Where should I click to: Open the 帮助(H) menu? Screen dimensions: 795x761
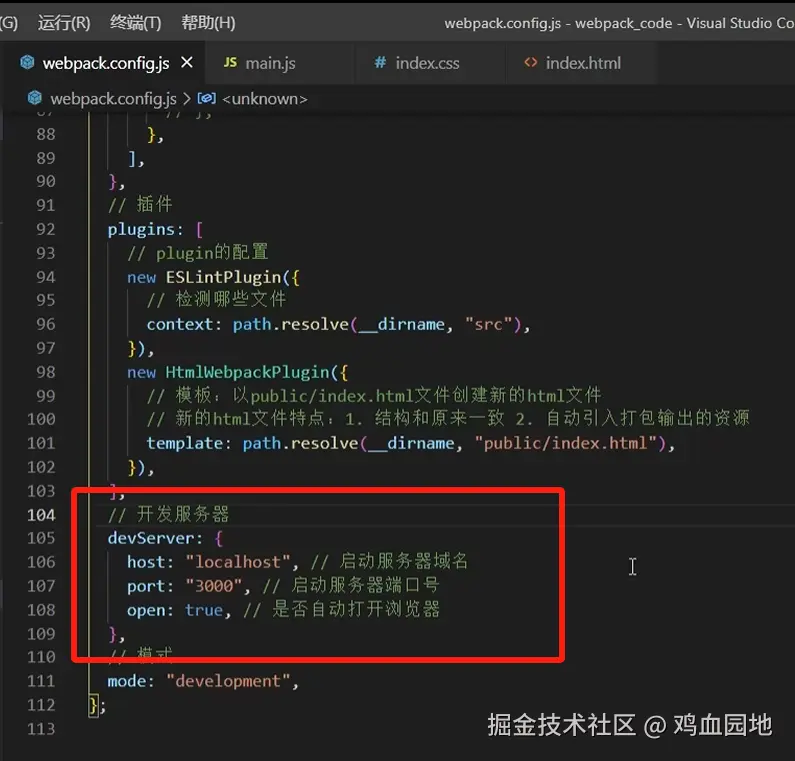coord(208,23)
